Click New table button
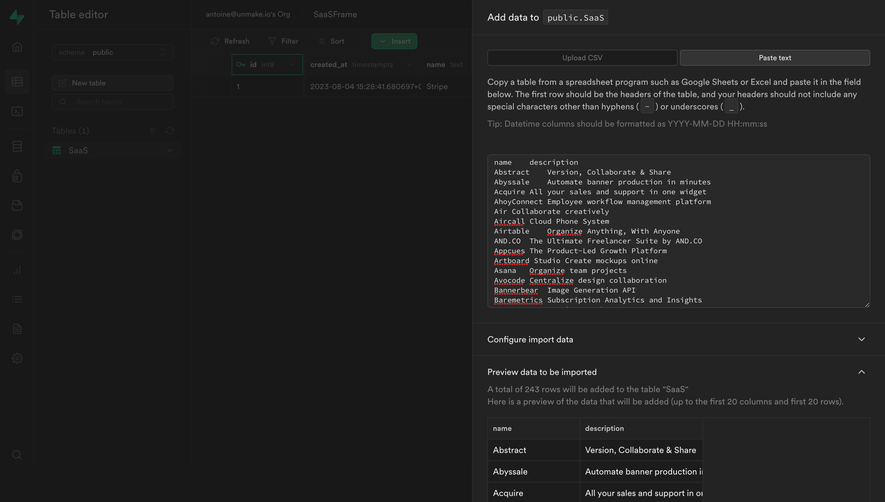Viewport: 885px width, 502px height. [112, 83]
